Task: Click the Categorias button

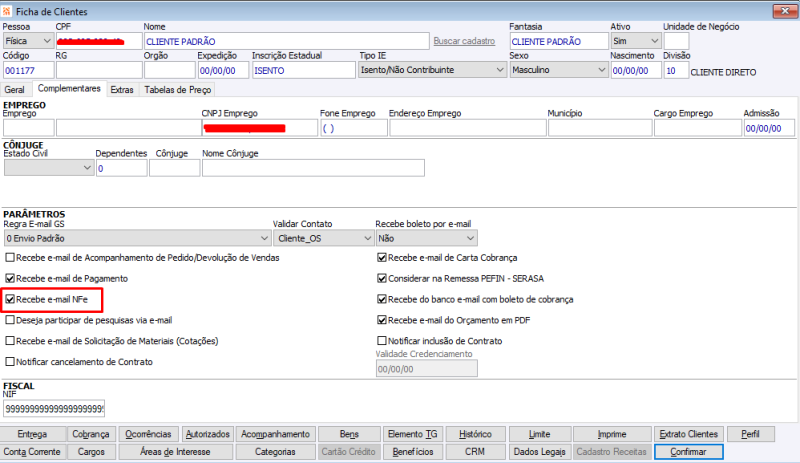Action: 276,452
